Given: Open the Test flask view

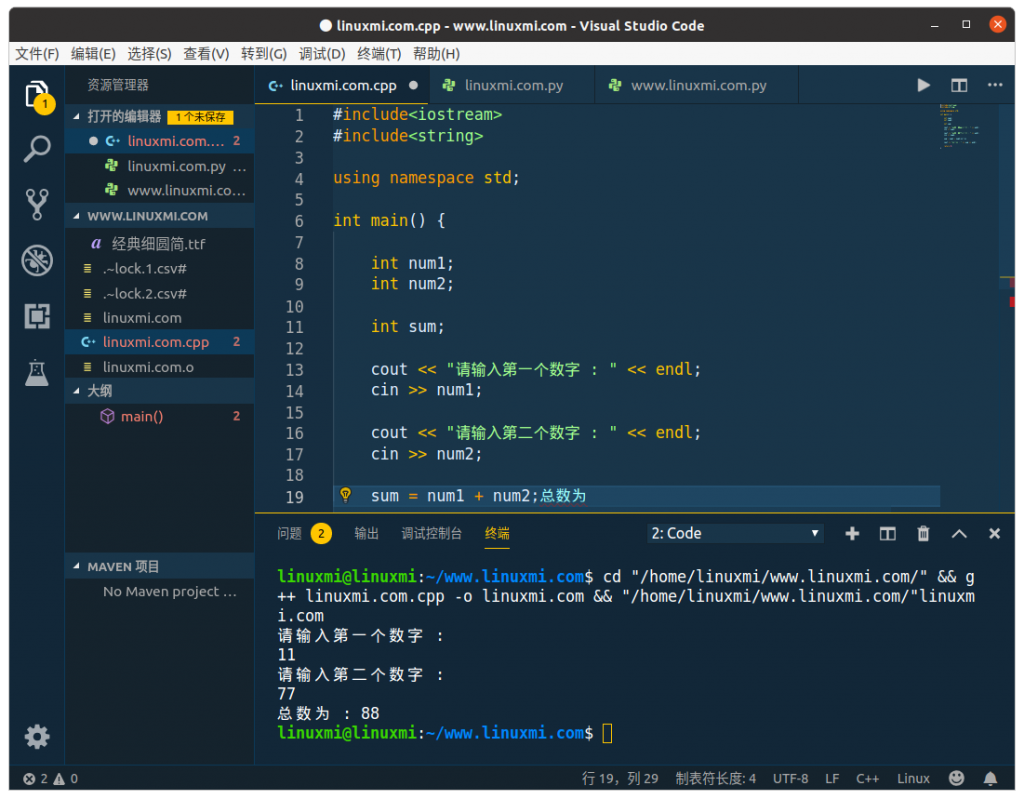Looking at the screenshot, I should (x=37, y=372).
